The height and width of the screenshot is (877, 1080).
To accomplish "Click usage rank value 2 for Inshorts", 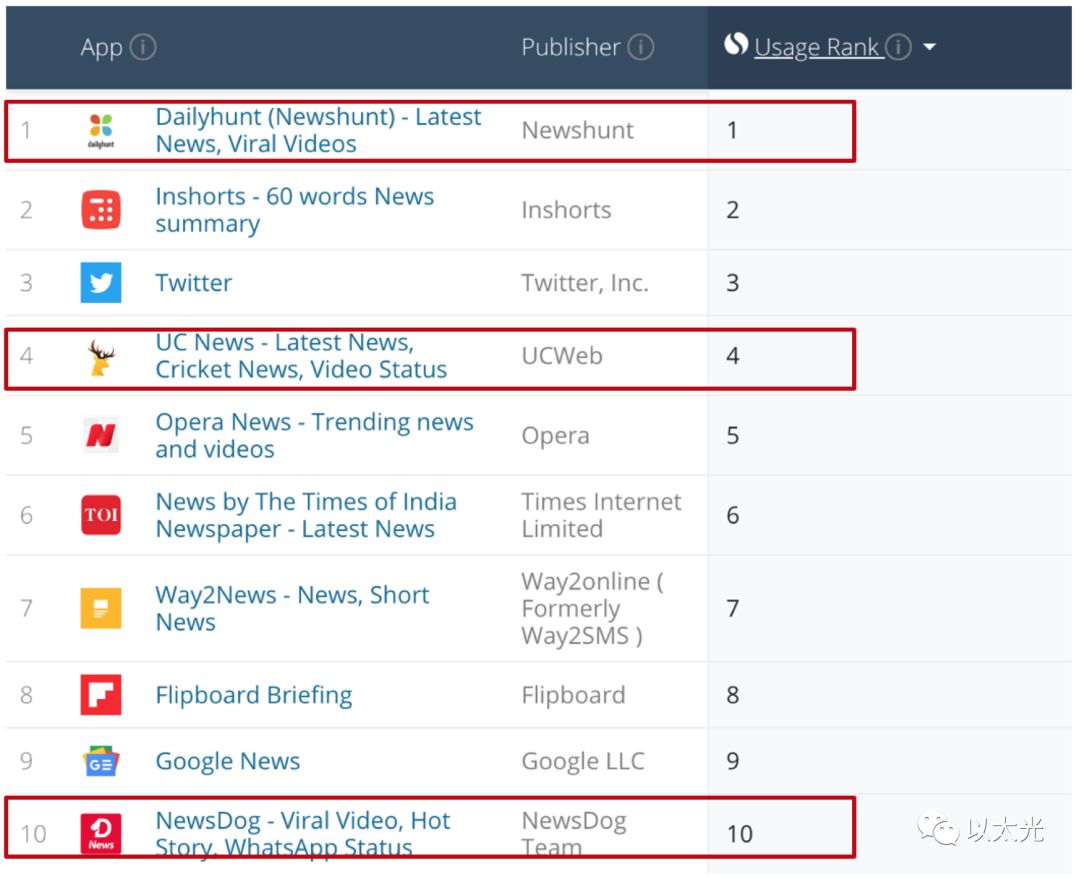I will [x=732, y=209].
